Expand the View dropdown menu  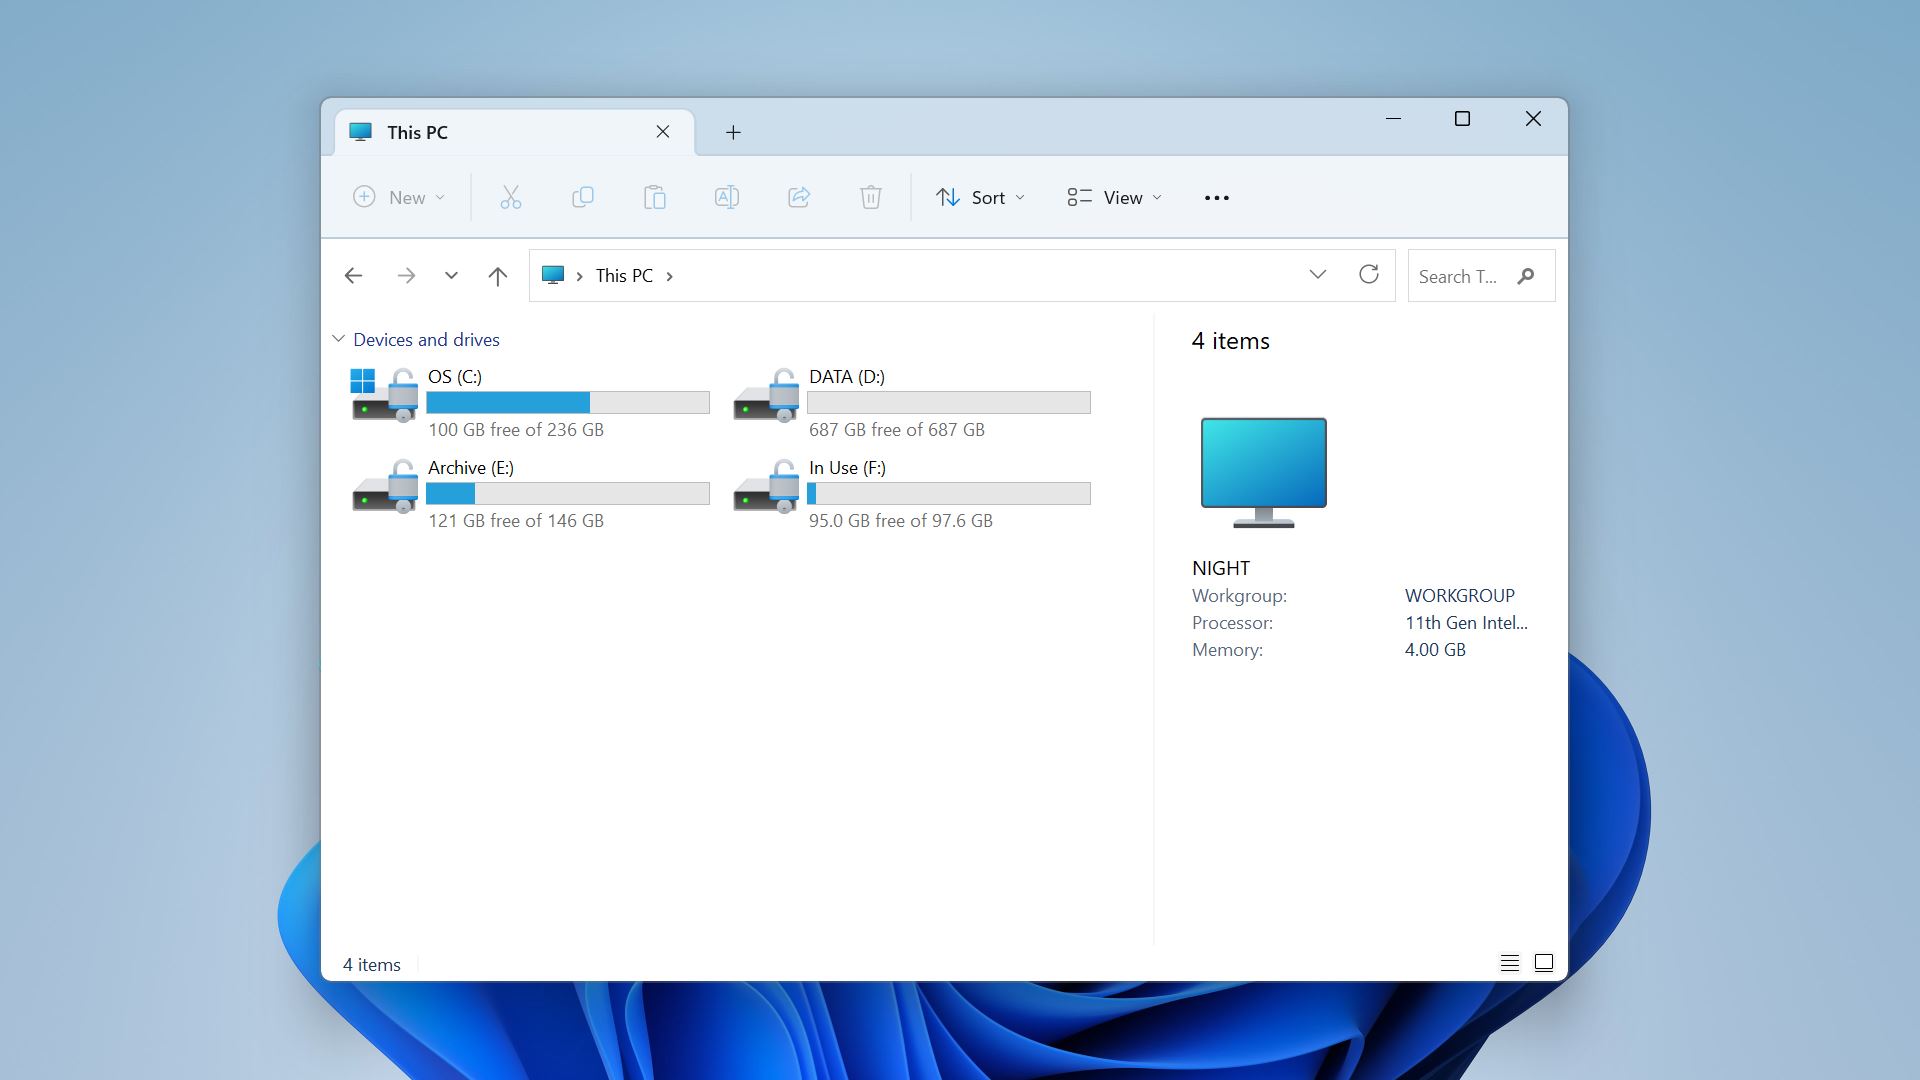point(1116,196)
